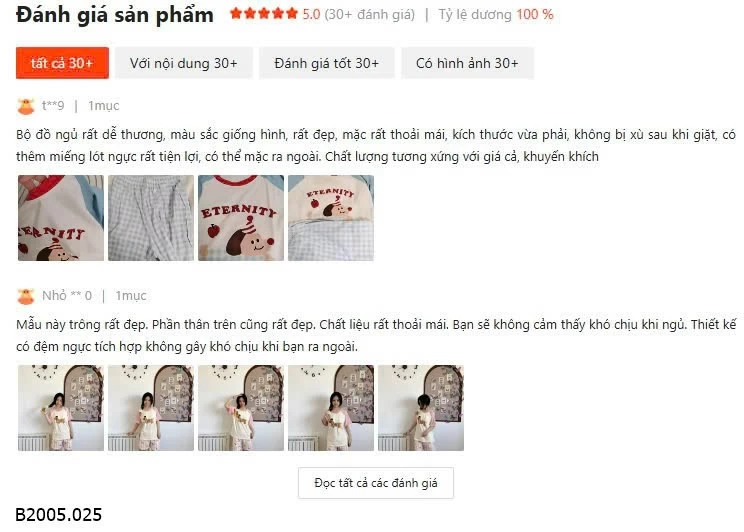Open last model photo looking sideways
The height and width of the screenshot is (532, 744).
tap(421, 408)
